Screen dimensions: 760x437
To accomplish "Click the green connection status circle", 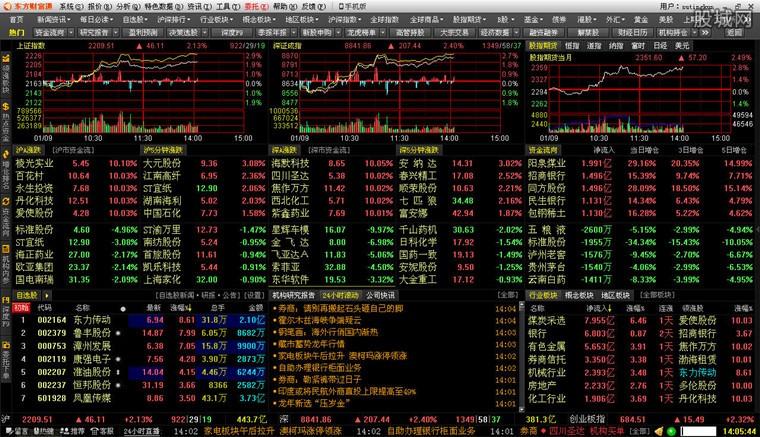I will pyautogui.click(x=671, y=431).
